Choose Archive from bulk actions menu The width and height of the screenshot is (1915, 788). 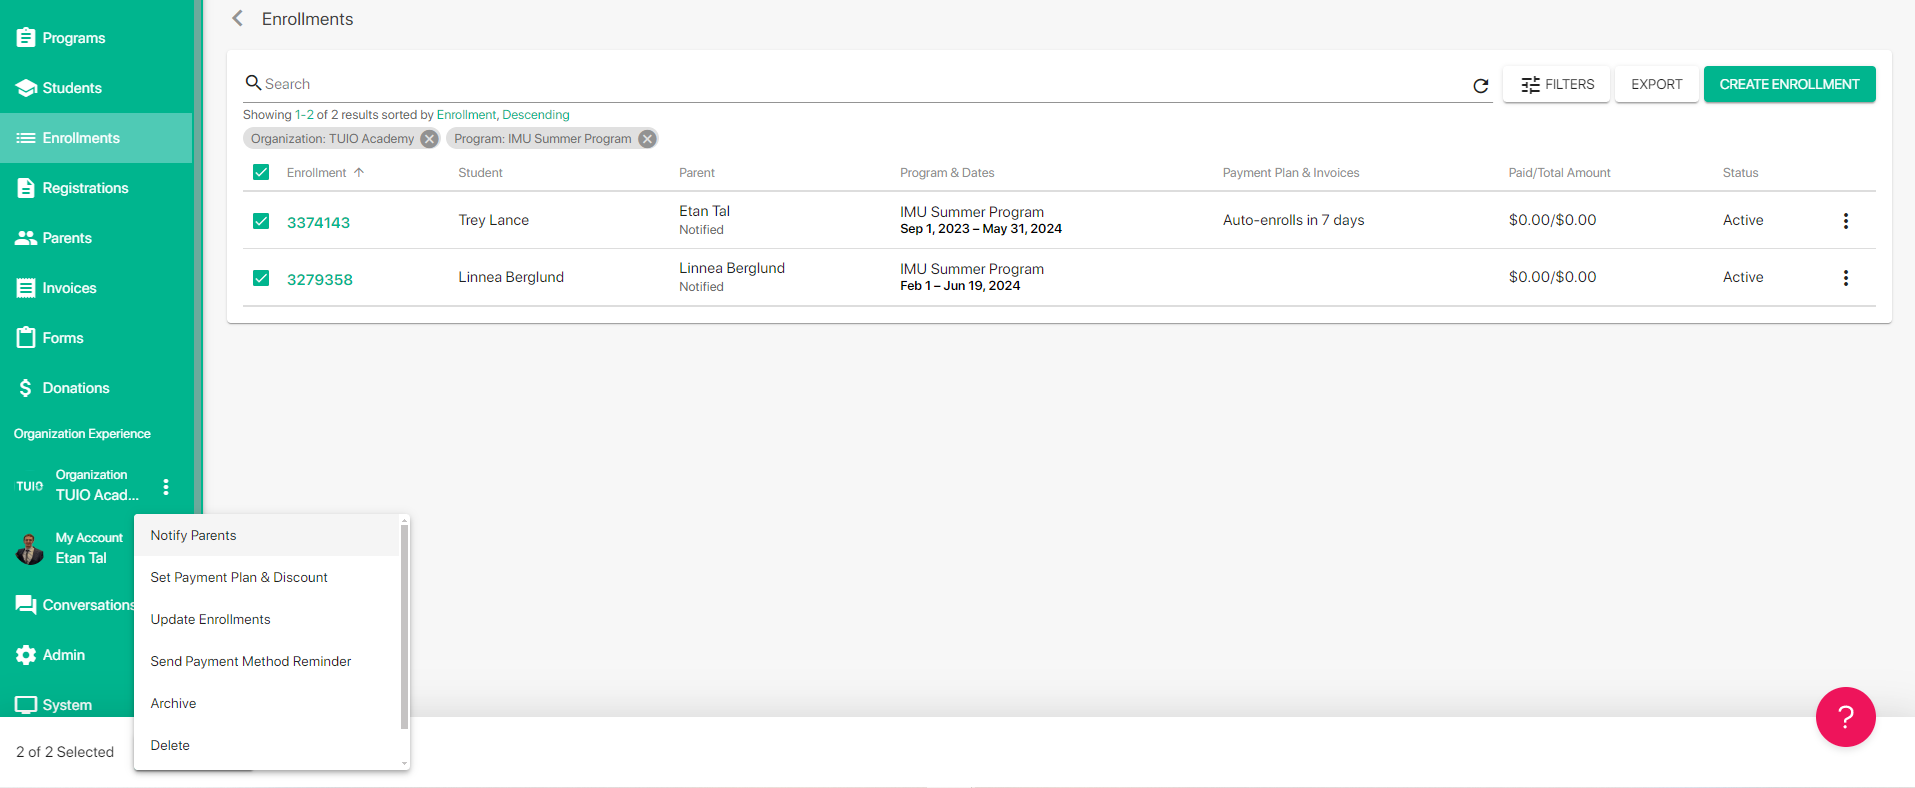pos(267,704)
